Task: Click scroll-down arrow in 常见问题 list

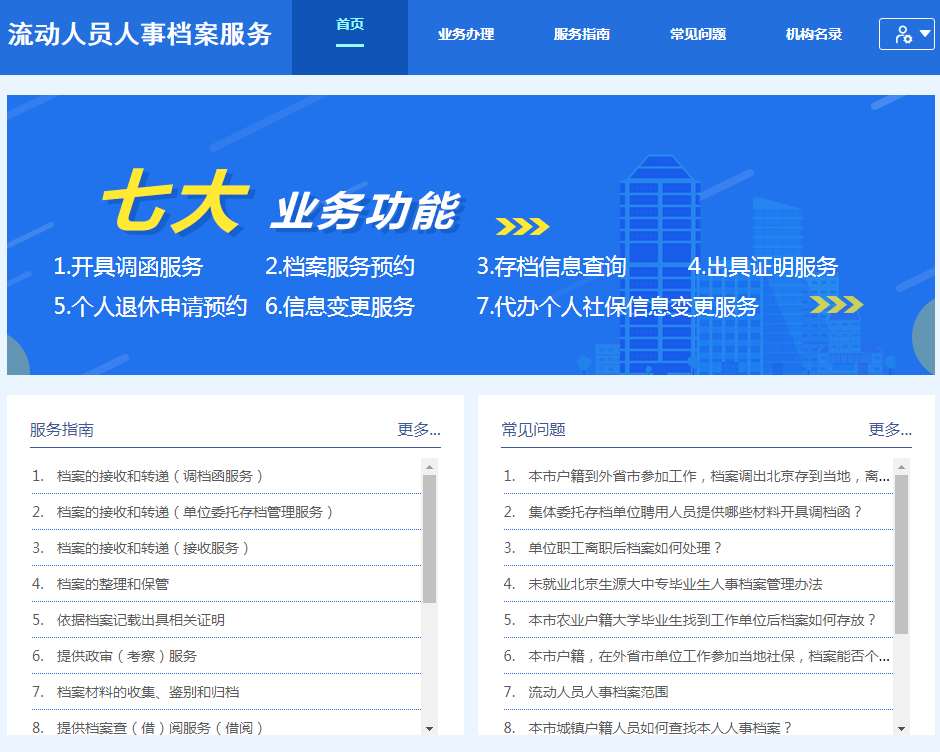Action: (901, 728)
